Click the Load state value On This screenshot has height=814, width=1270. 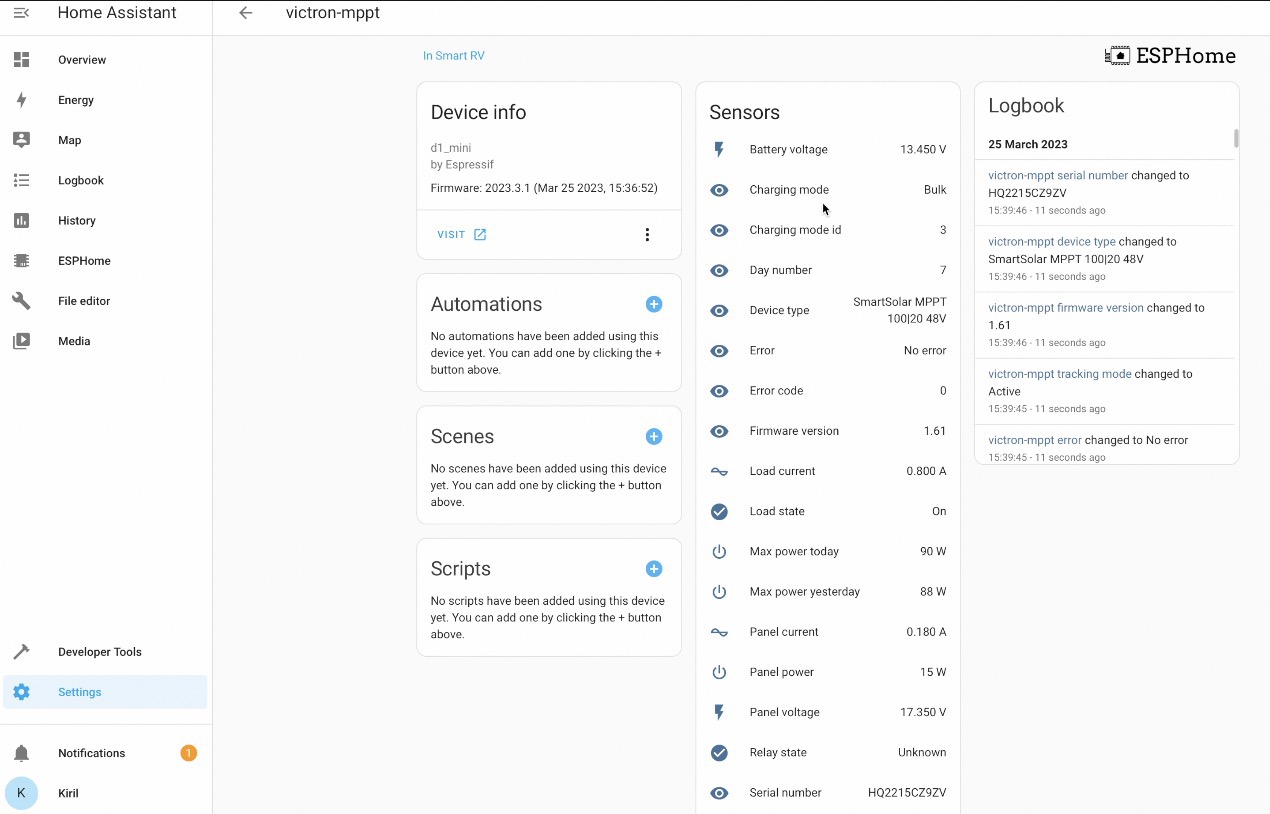939,511
